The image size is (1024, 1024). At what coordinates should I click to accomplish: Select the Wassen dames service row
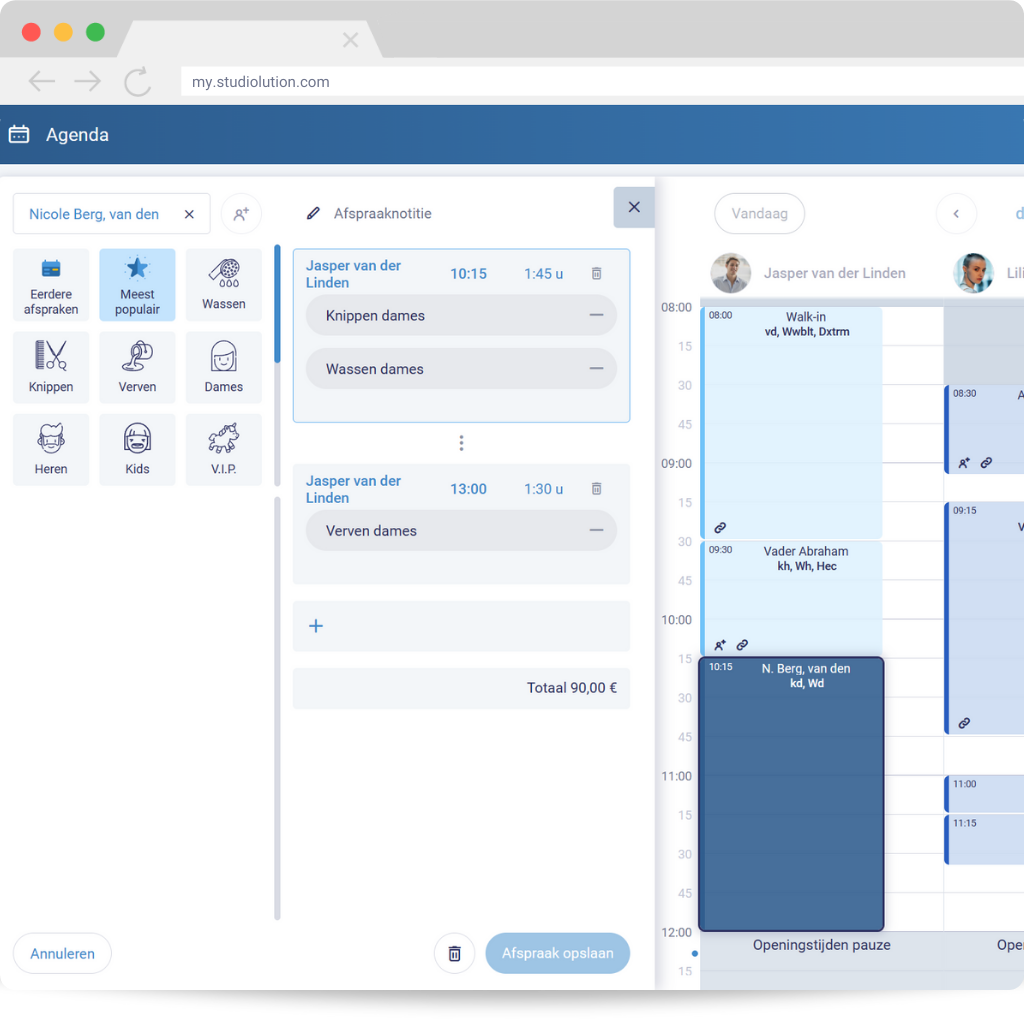461,368
